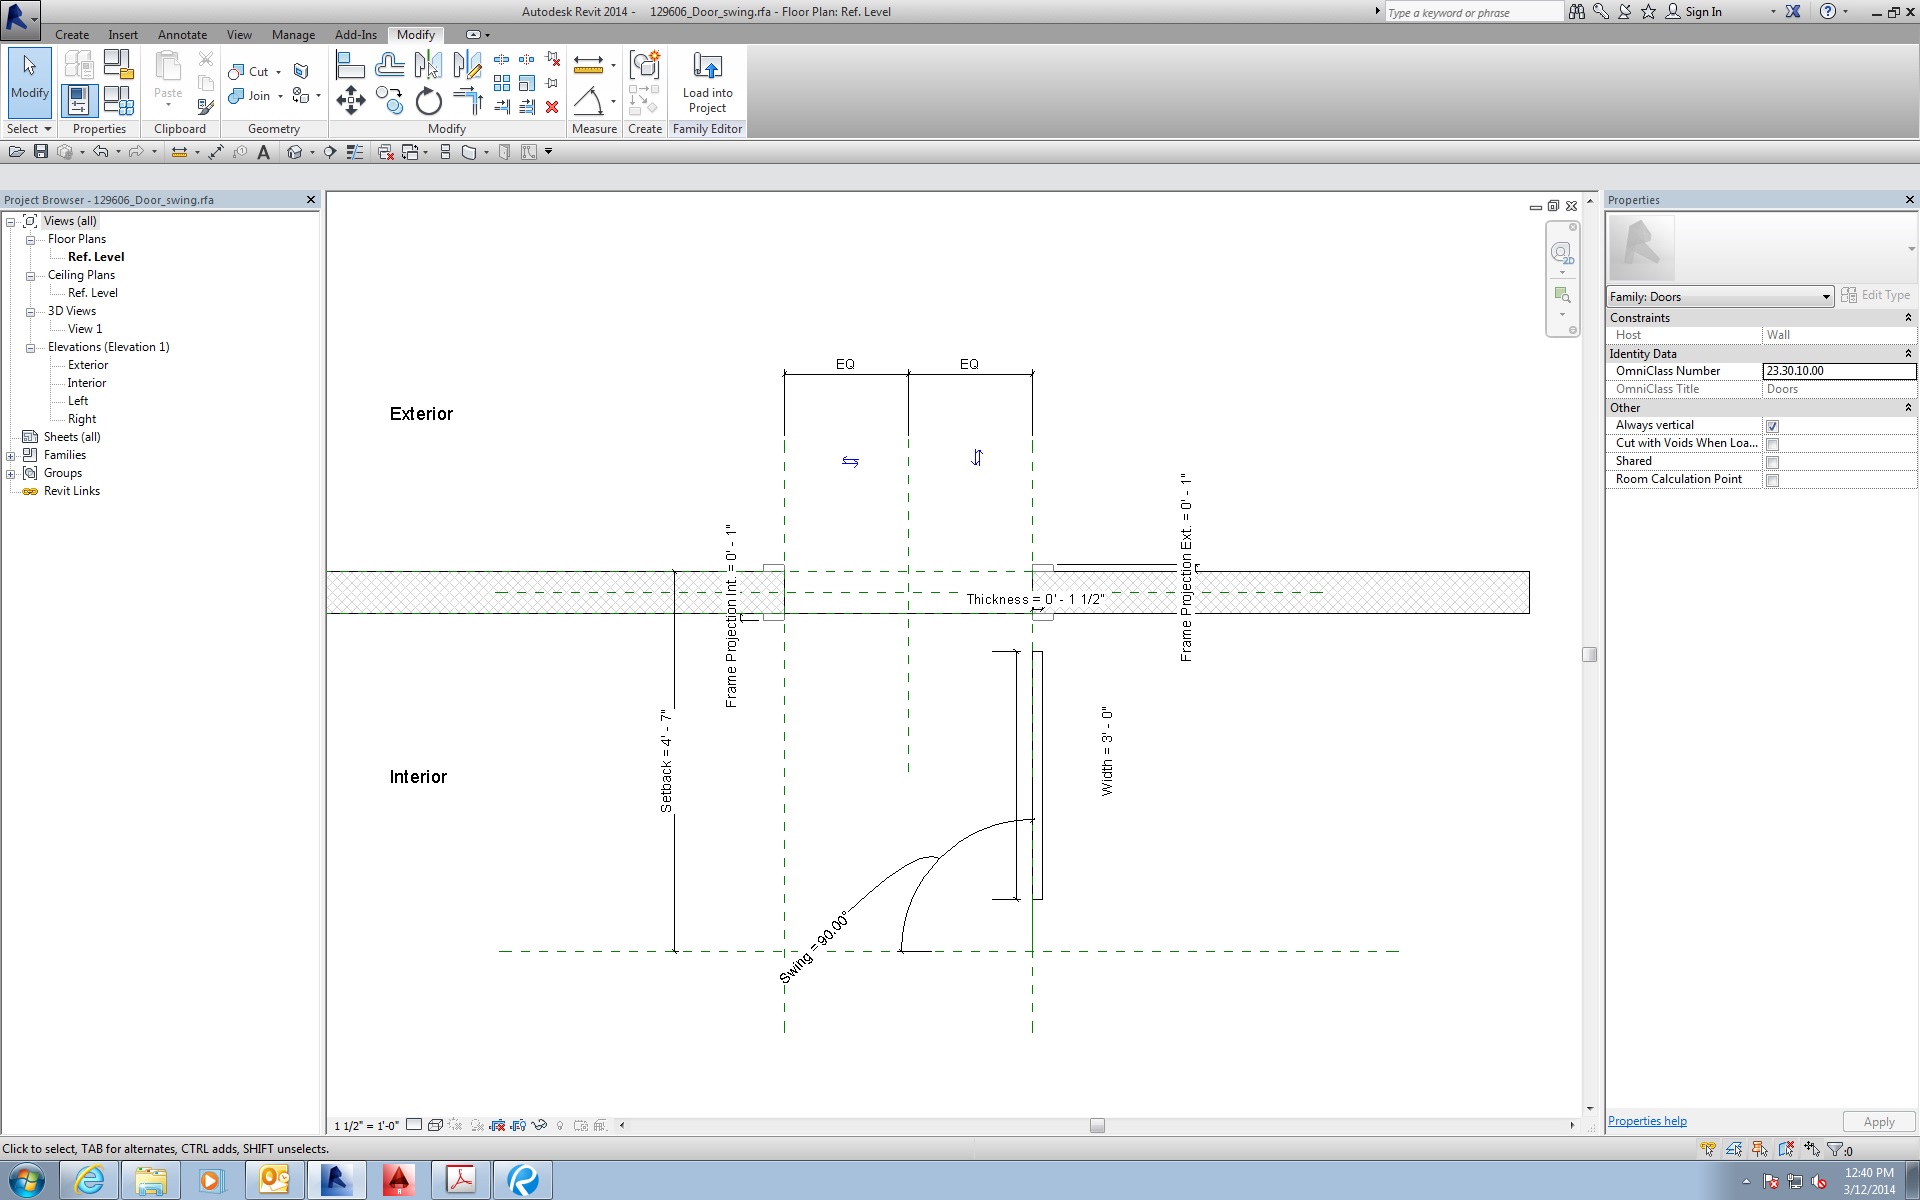The width and height of the screenshot is (1920, 1200).
Task: Click the red Delete icon
Action: point(552,107)
